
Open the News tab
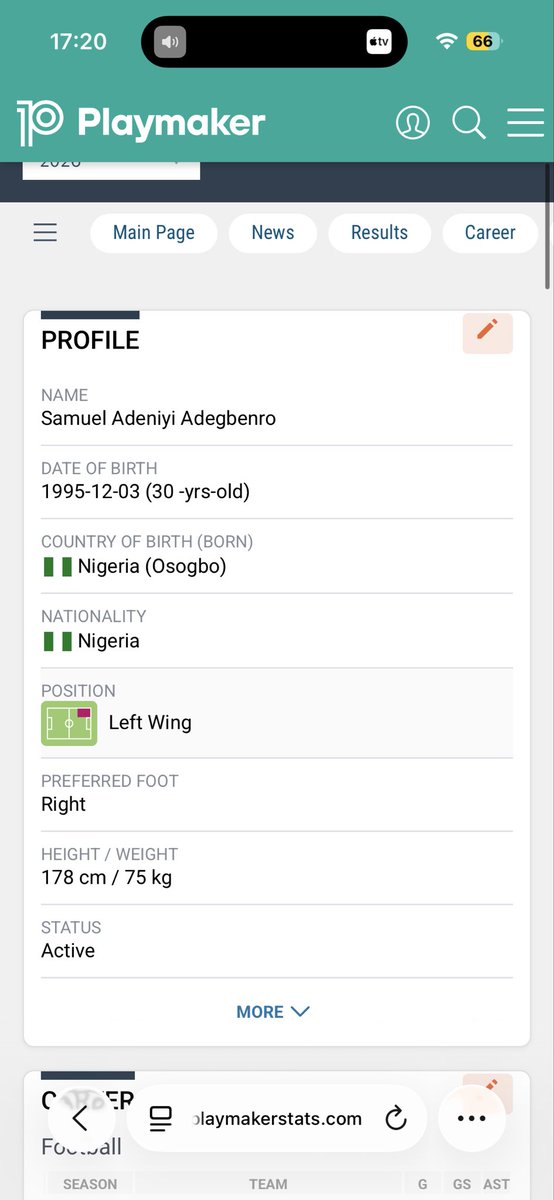pyautogui.click(x=273, y=233)
